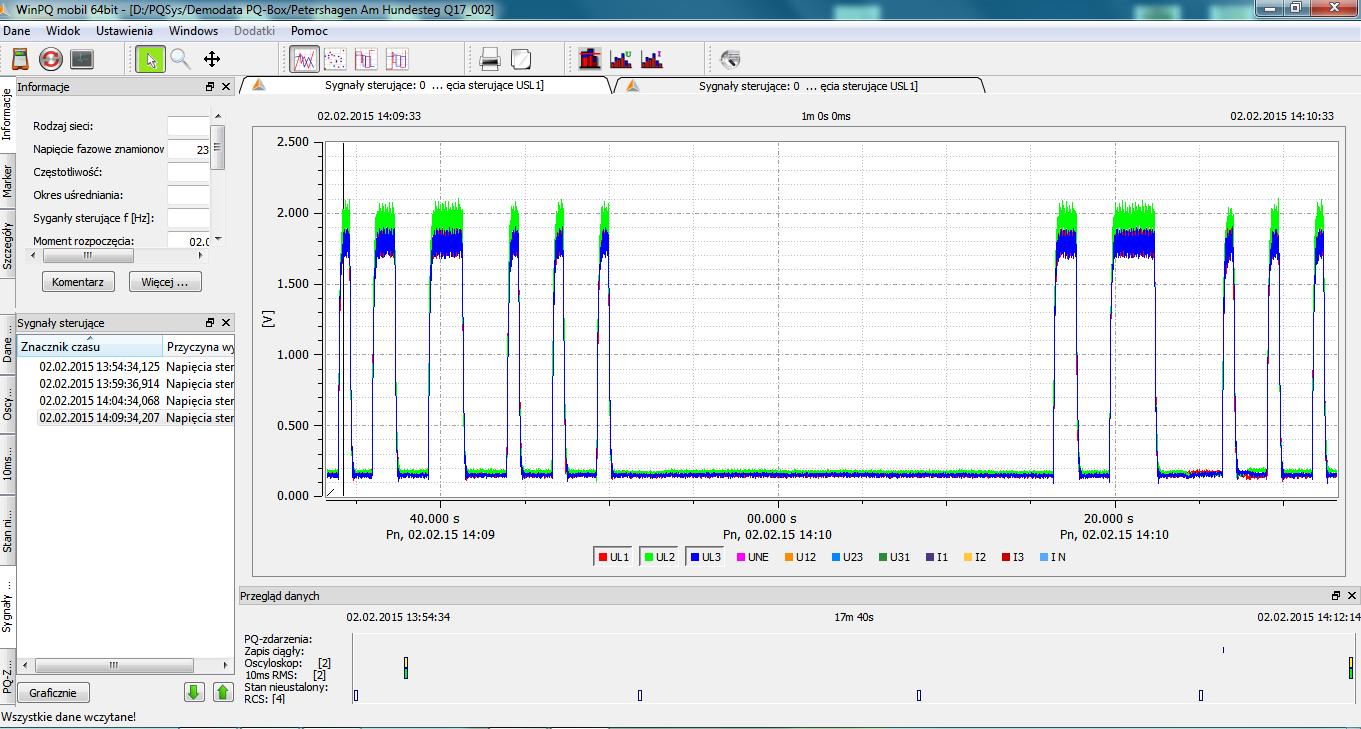Select row 02.02.2015 13:59:36,914
Viewport: 1361px width, 729px height.
[126, 383]
